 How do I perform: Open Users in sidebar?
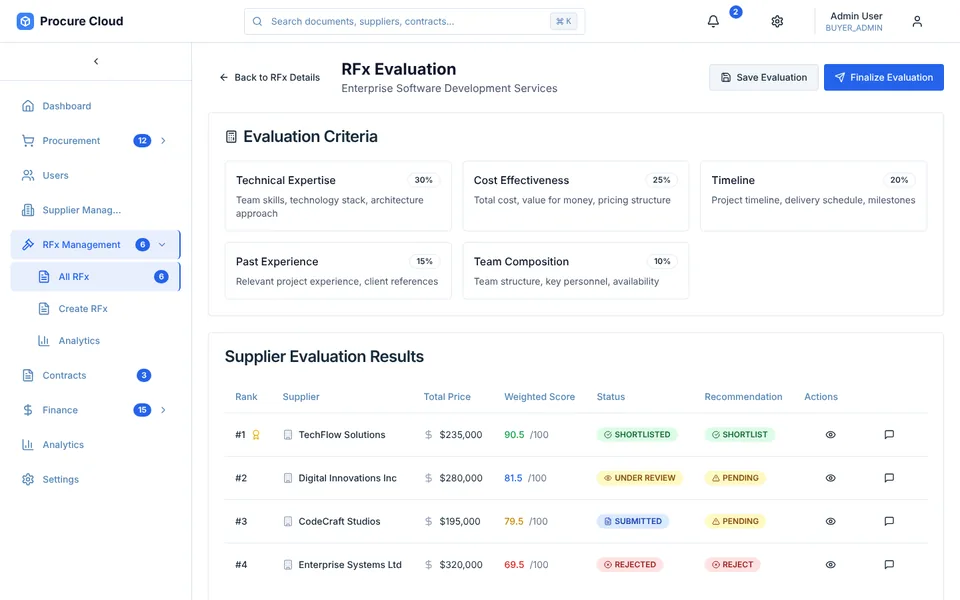[96, 176]
